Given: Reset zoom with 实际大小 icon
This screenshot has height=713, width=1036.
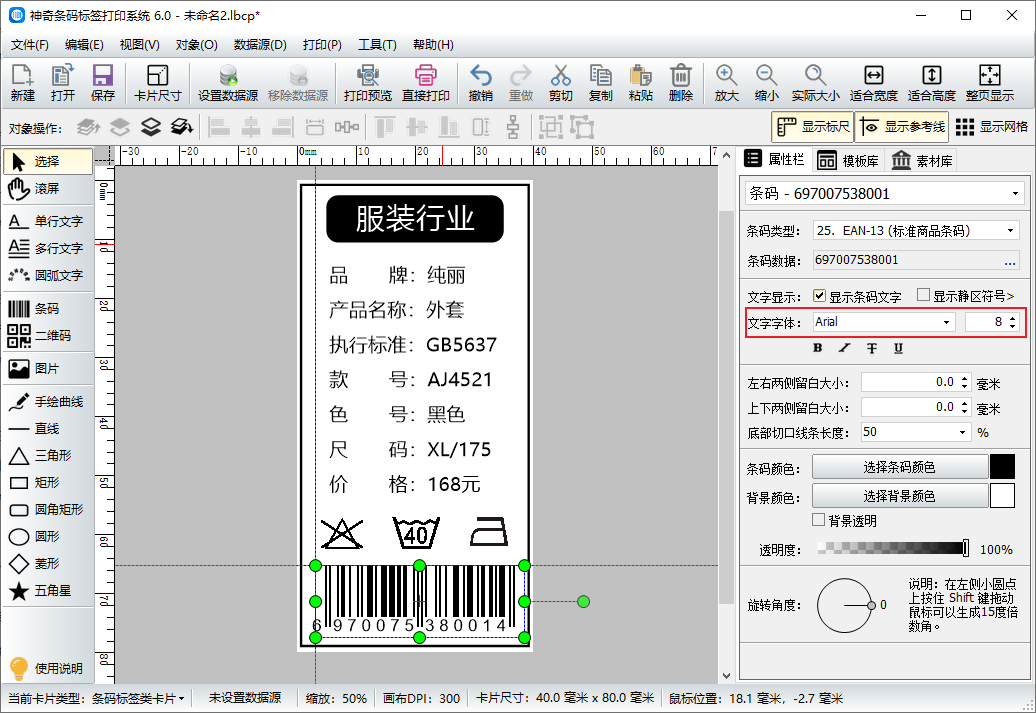Looking at the screenshot, I should pos(815,83).
